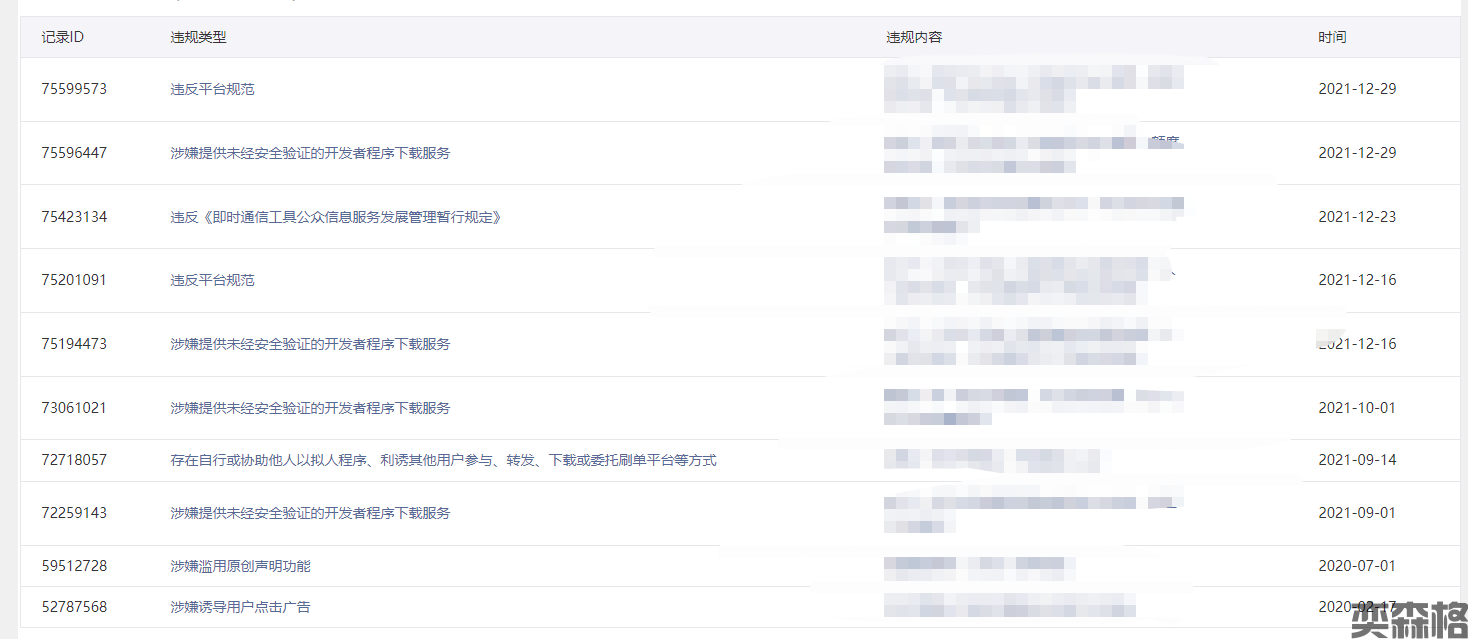Open the 即时通信工具公众信息服务发展管理暂行规定 violation entry
Screen dimensions: 1468x639
point(335,217)
